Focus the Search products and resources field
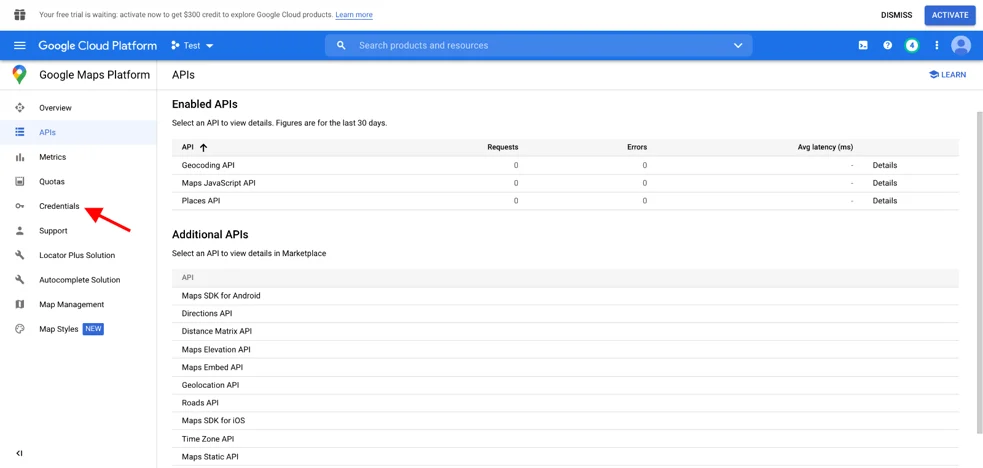 click(x=539, y=46)
